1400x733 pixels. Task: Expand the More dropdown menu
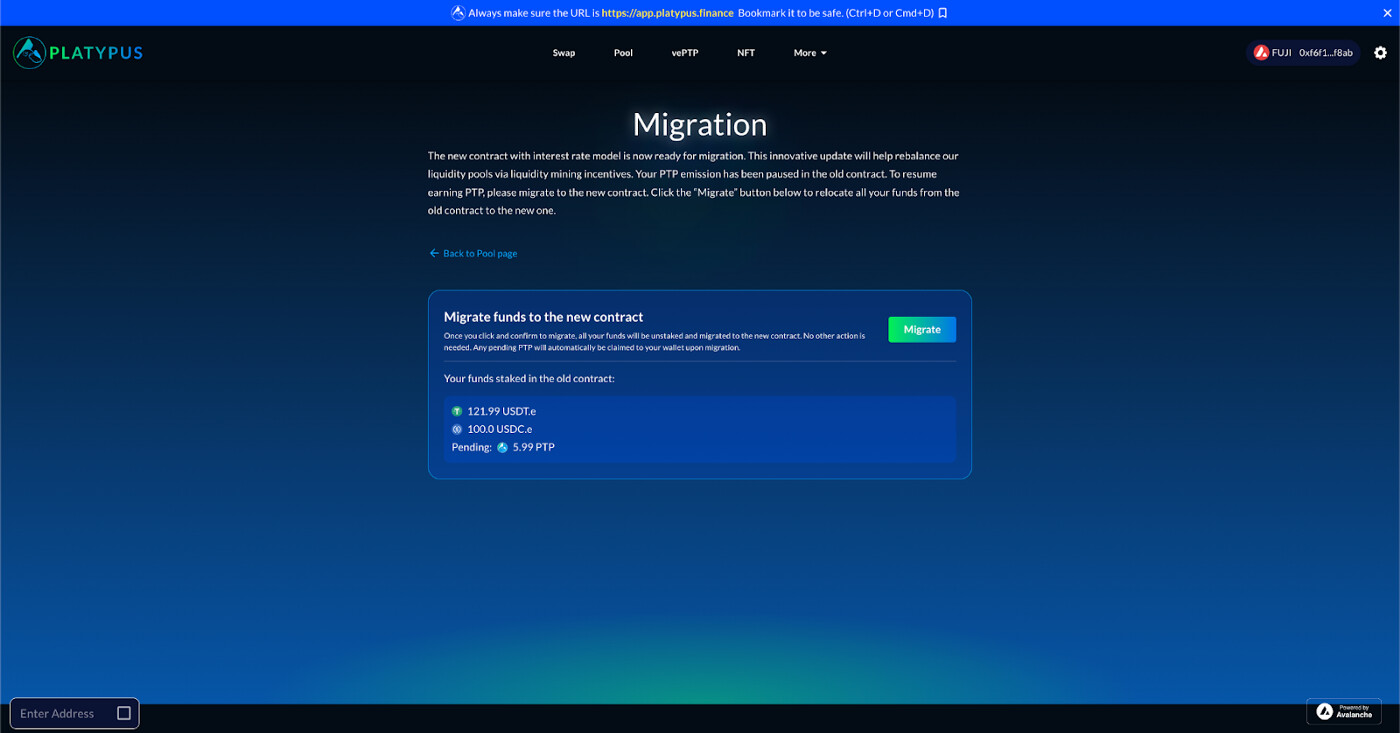(810, 53)
